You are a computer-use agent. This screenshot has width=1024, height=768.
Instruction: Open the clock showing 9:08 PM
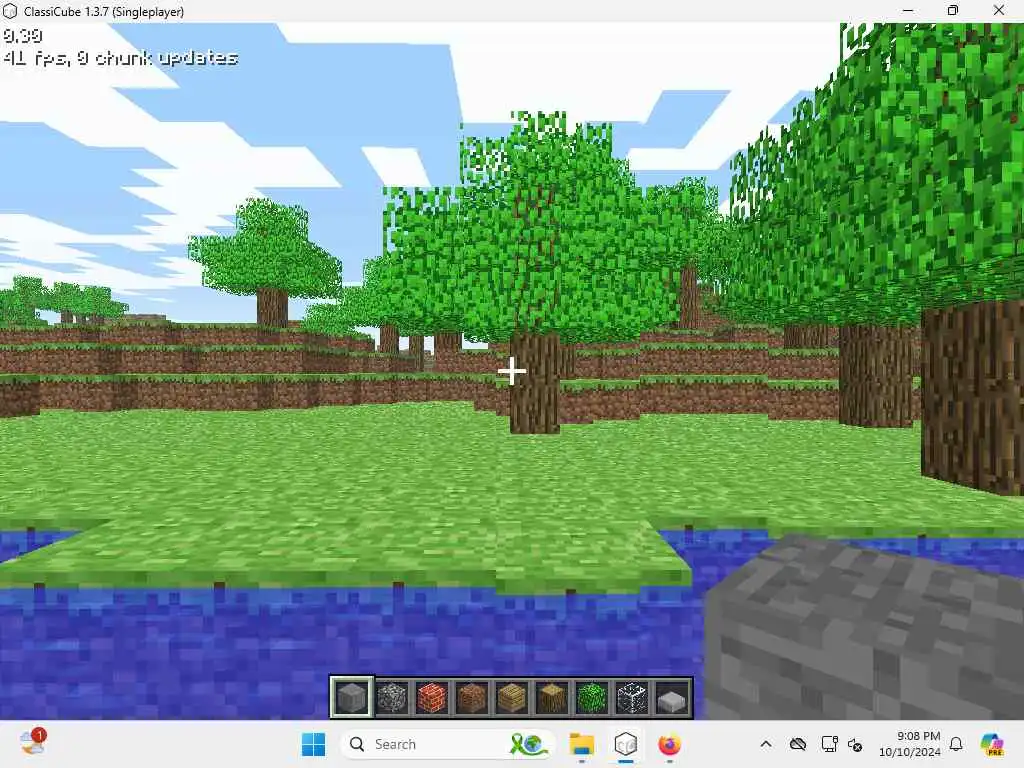click(x=909, y=744)
